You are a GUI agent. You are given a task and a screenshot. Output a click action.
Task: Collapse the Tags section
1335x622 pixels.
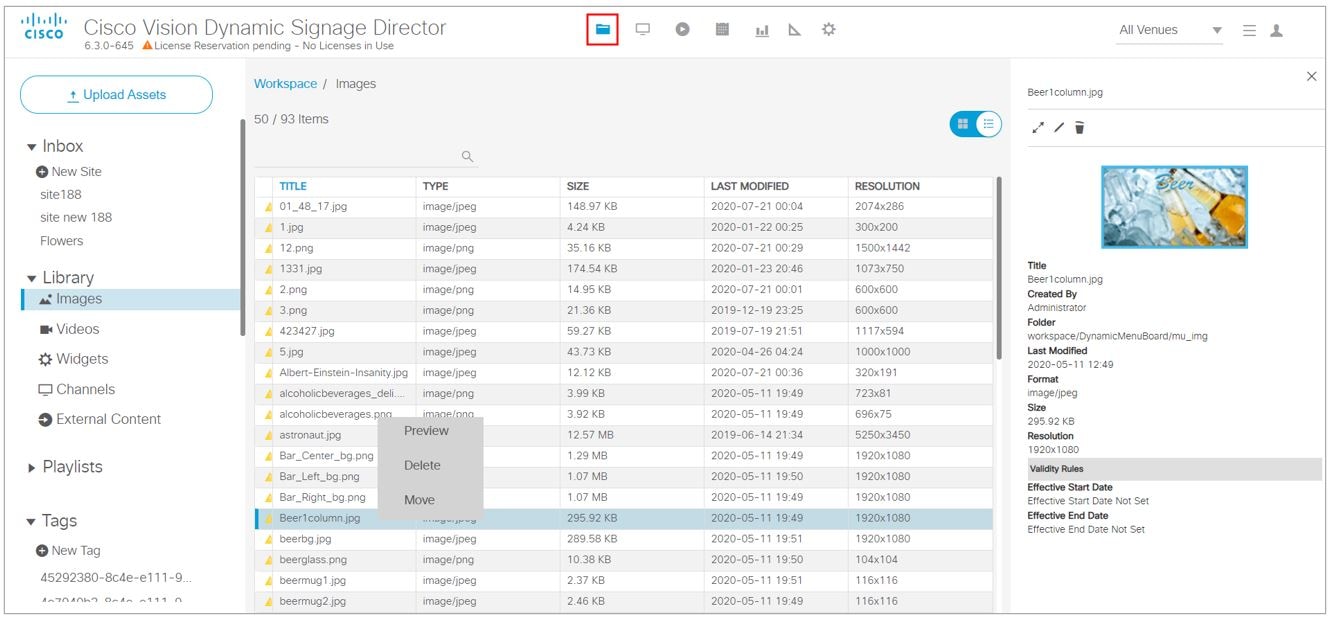tap(32, 522)
